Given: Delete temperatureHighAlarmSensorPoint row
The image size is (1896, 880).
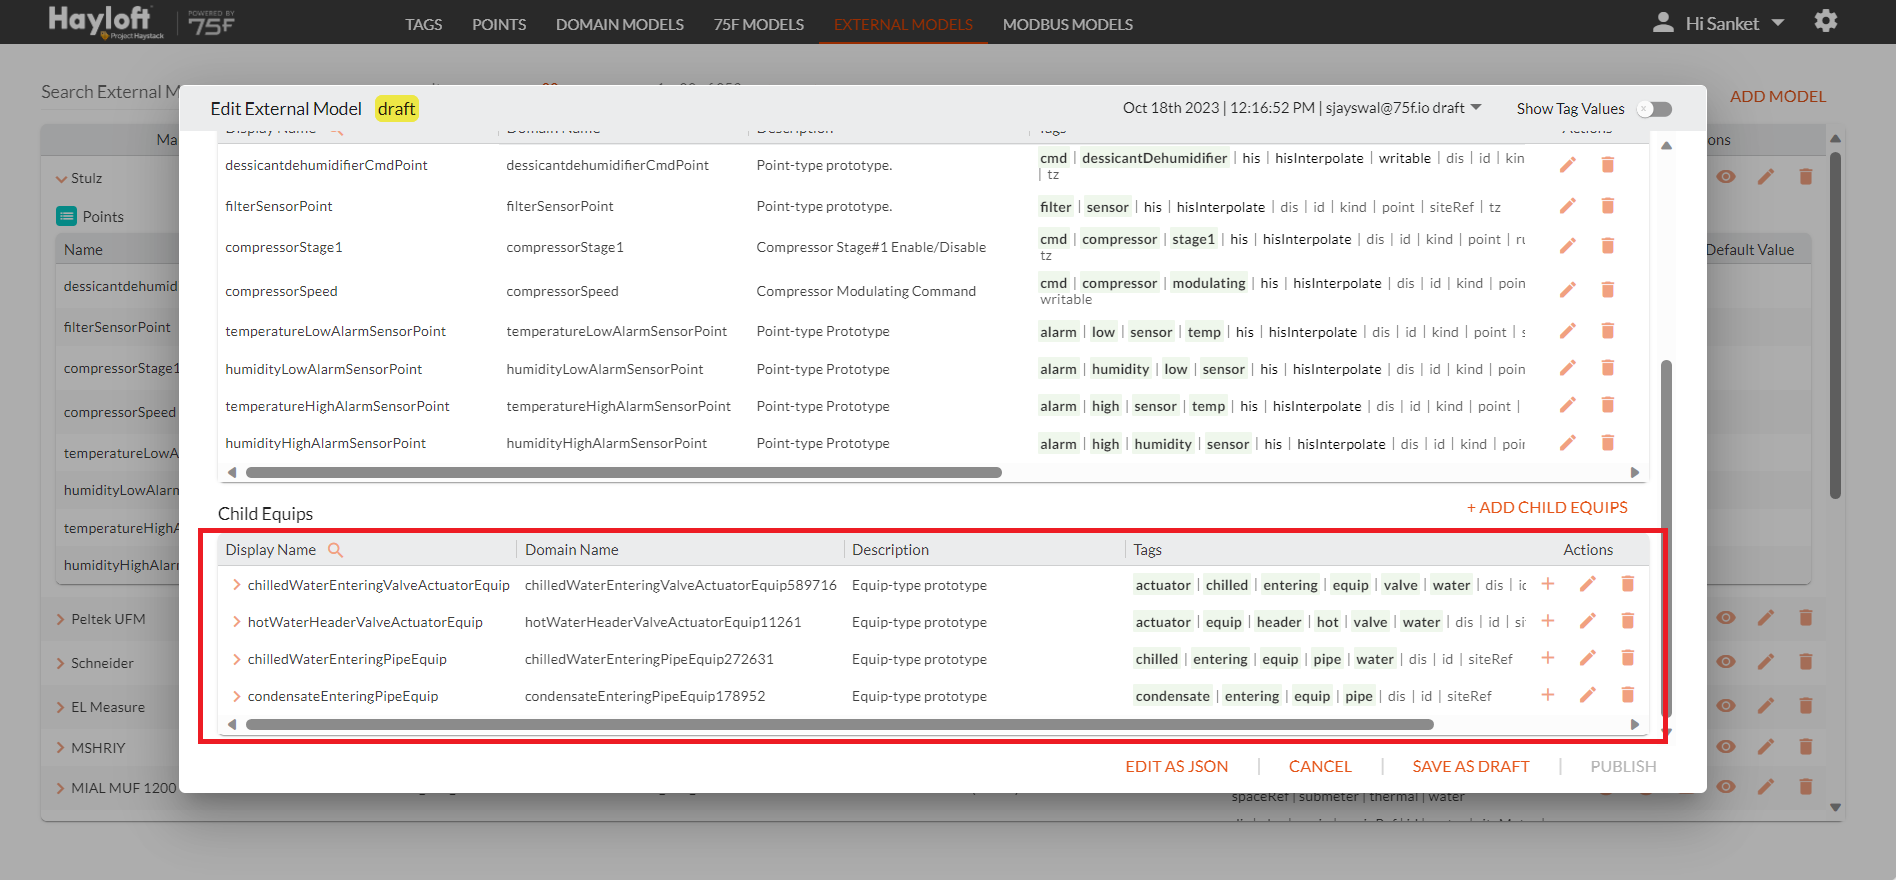Looking at the screenshot, I should click(1607, 405).
